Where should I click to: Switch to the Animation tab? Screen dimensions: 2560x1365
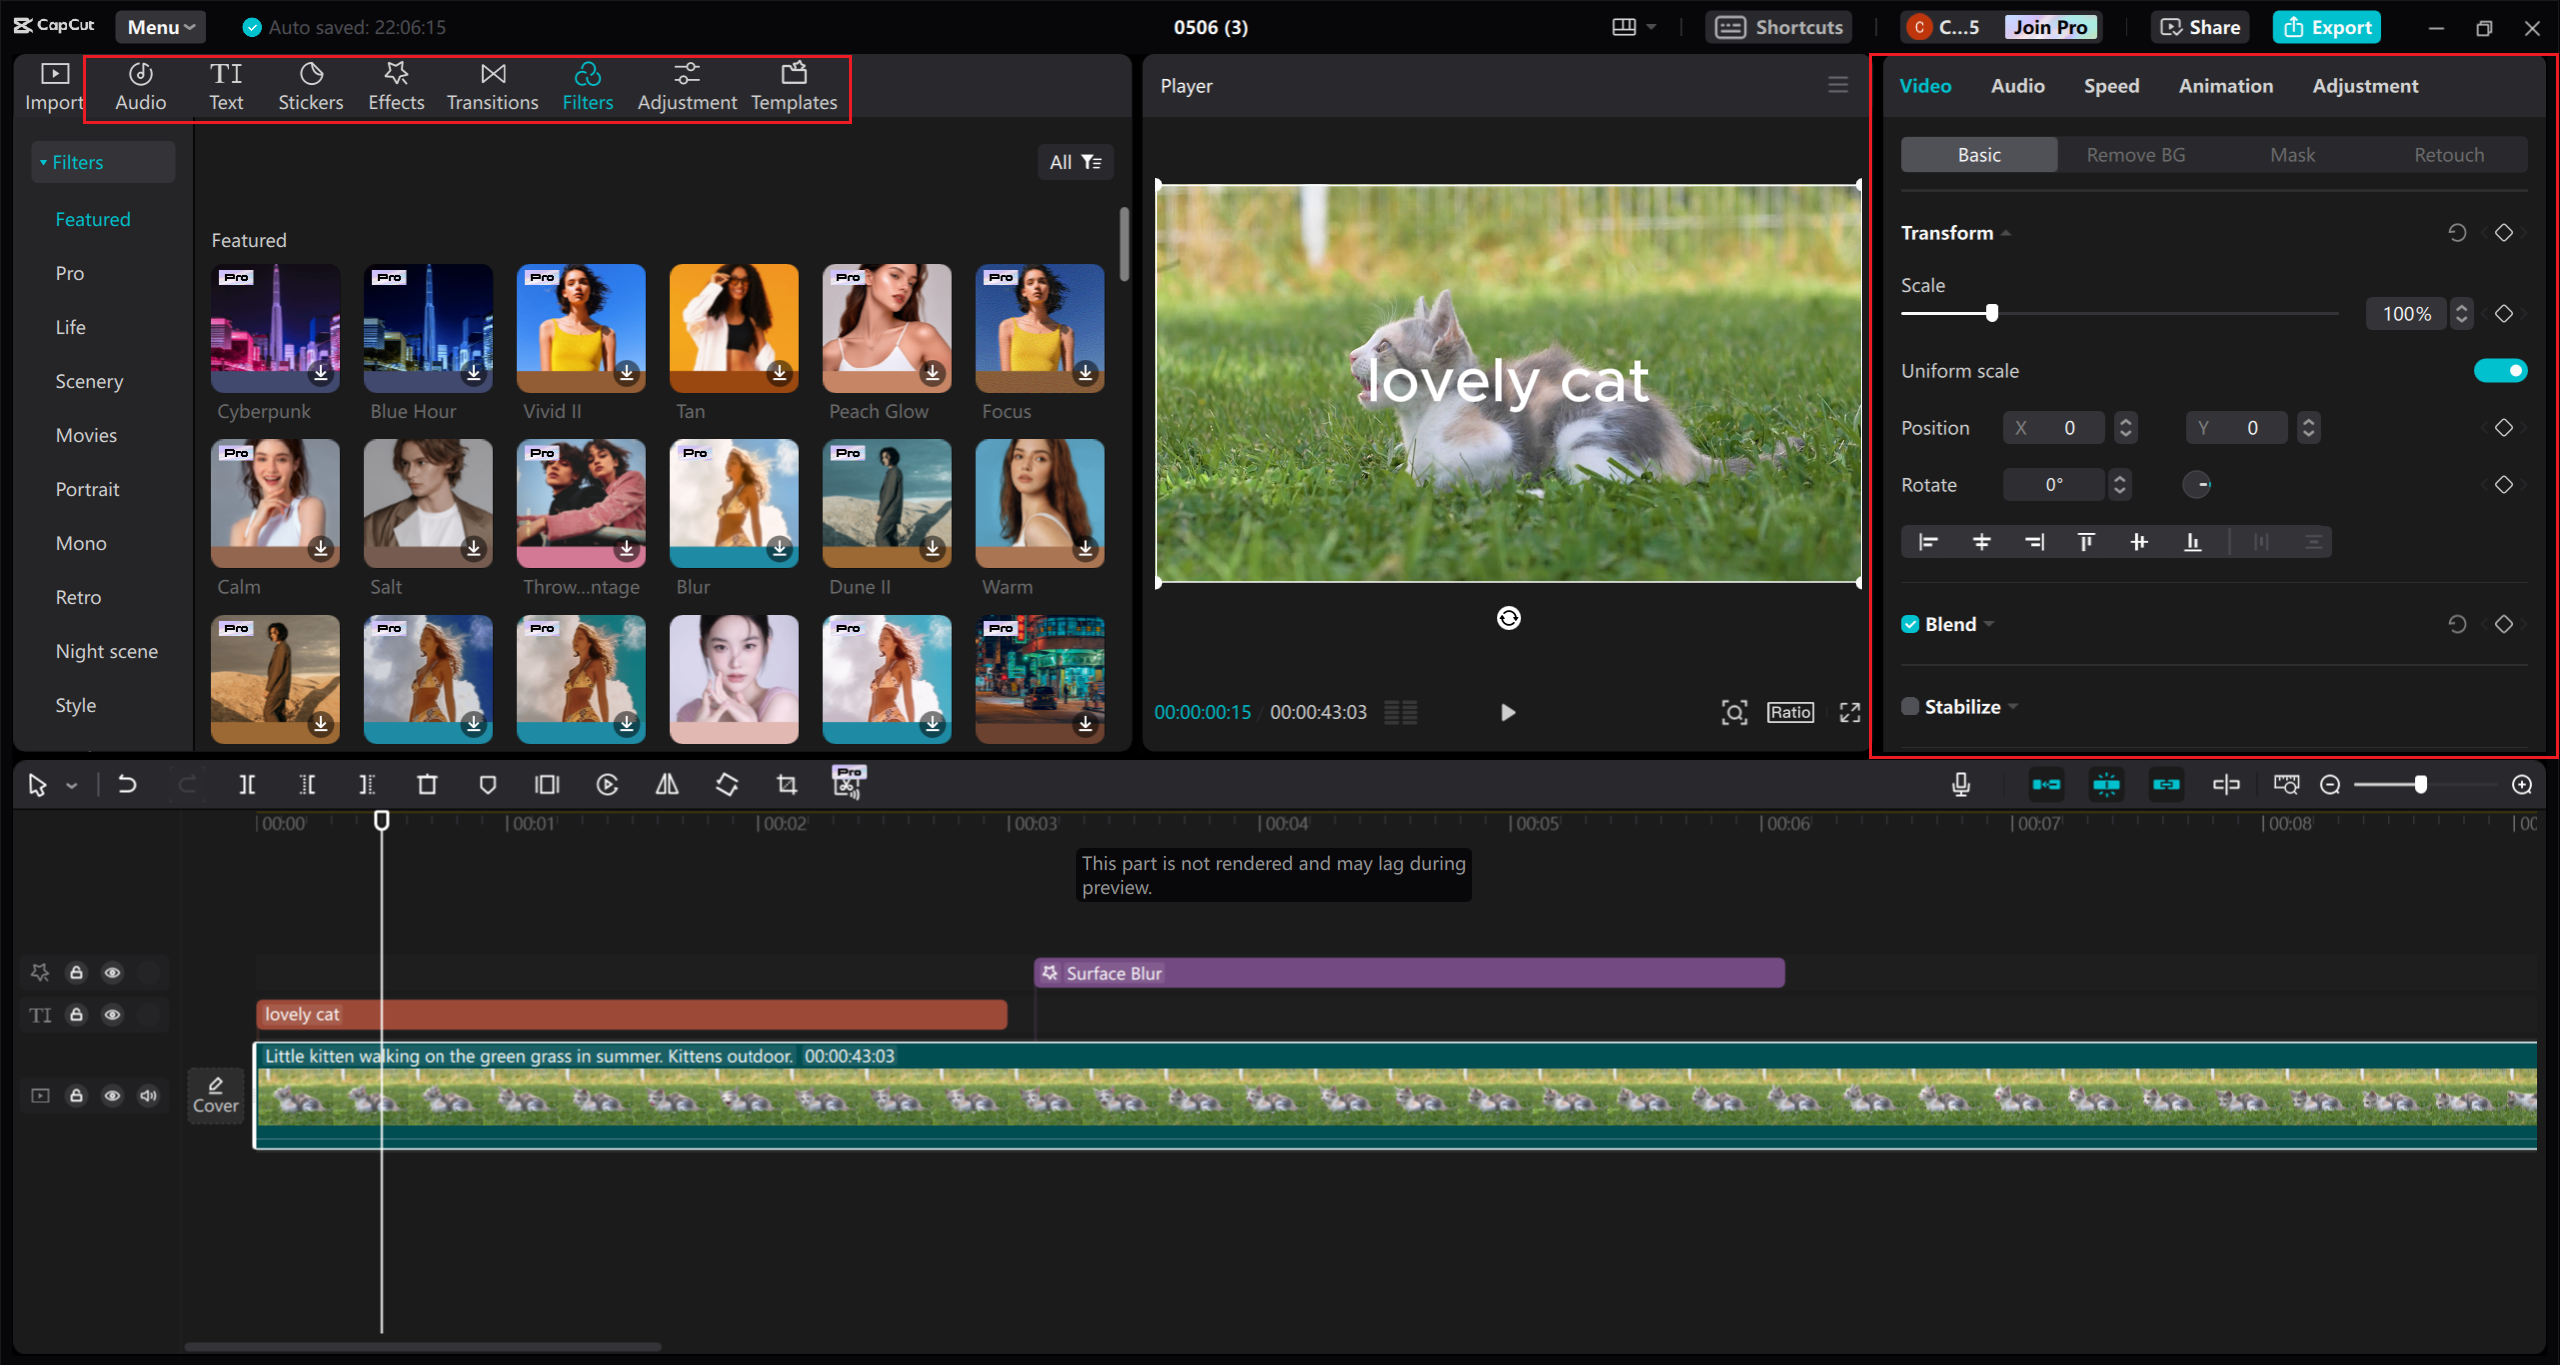click(2226, 86)
